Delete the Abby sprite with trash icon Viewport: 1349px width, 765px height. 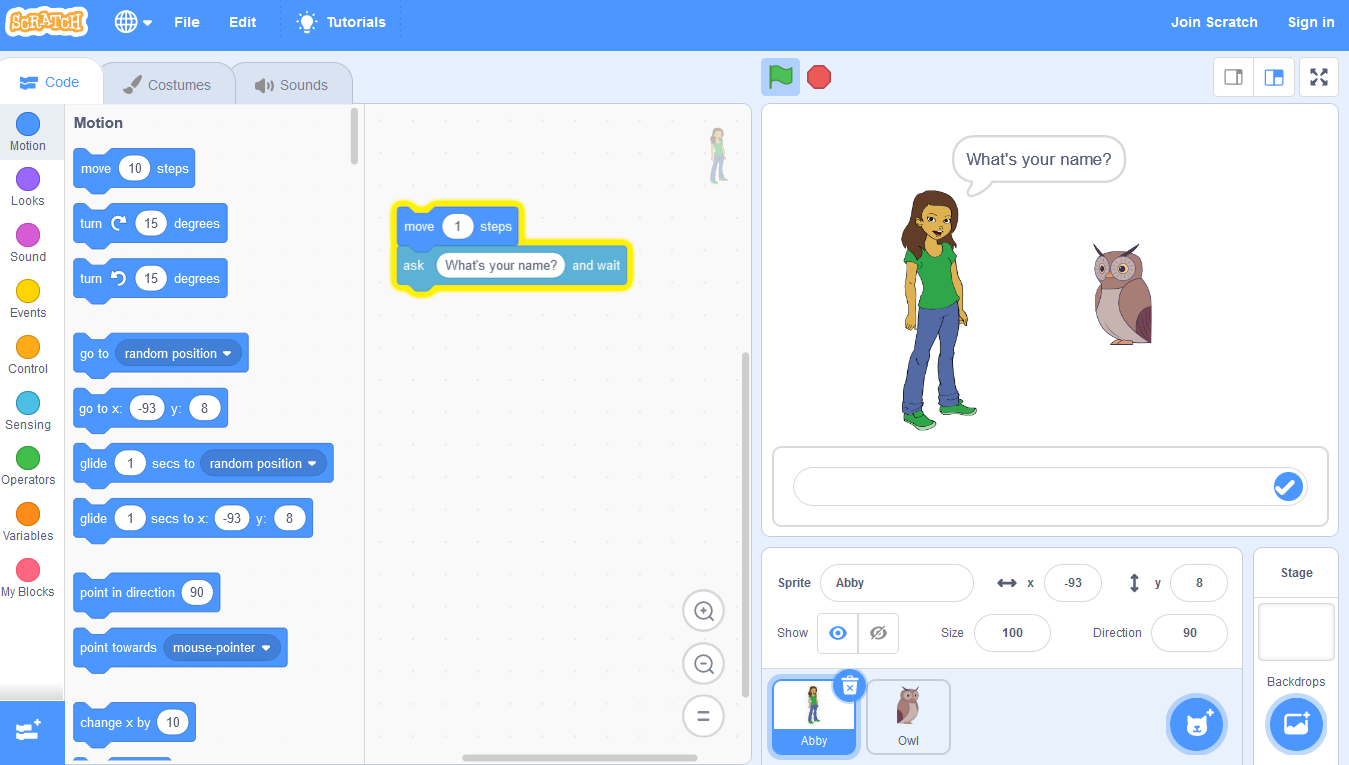[849, 686]
